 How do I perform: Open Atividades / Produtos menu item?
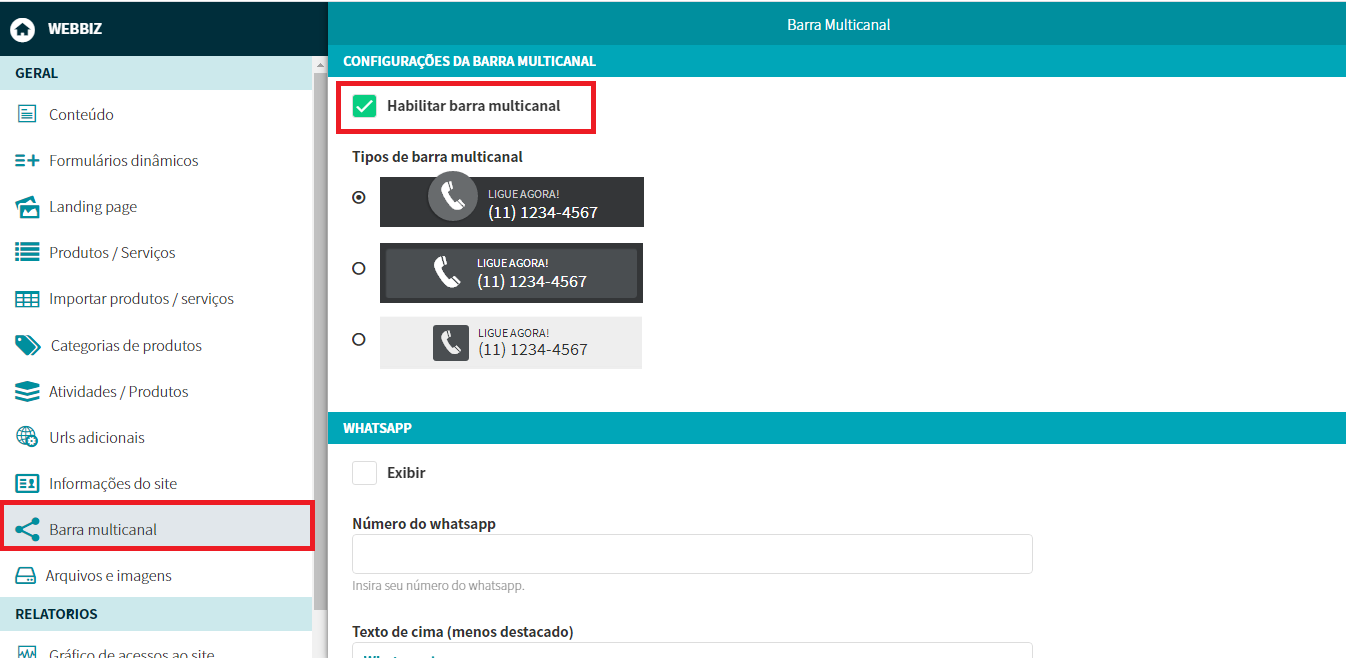pyautogui.click(x=118, y=391)
